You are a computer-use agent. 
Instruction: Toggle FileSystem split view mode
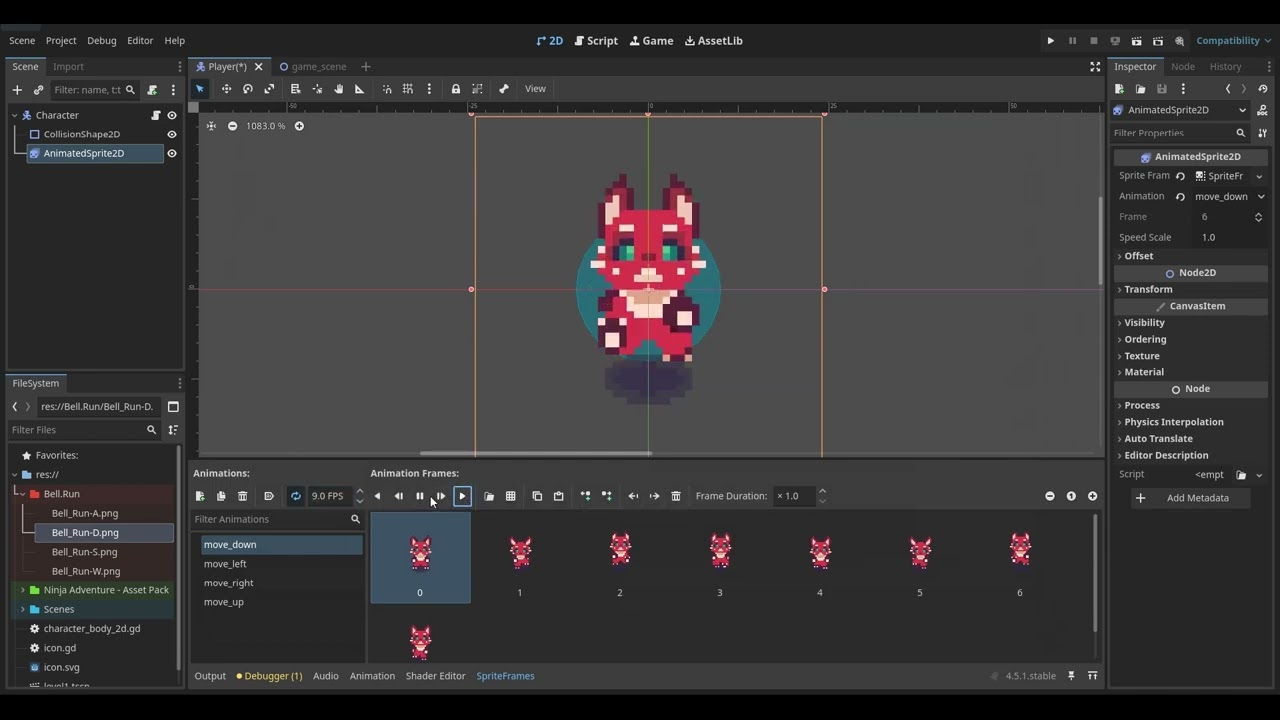tap(173, 407)
